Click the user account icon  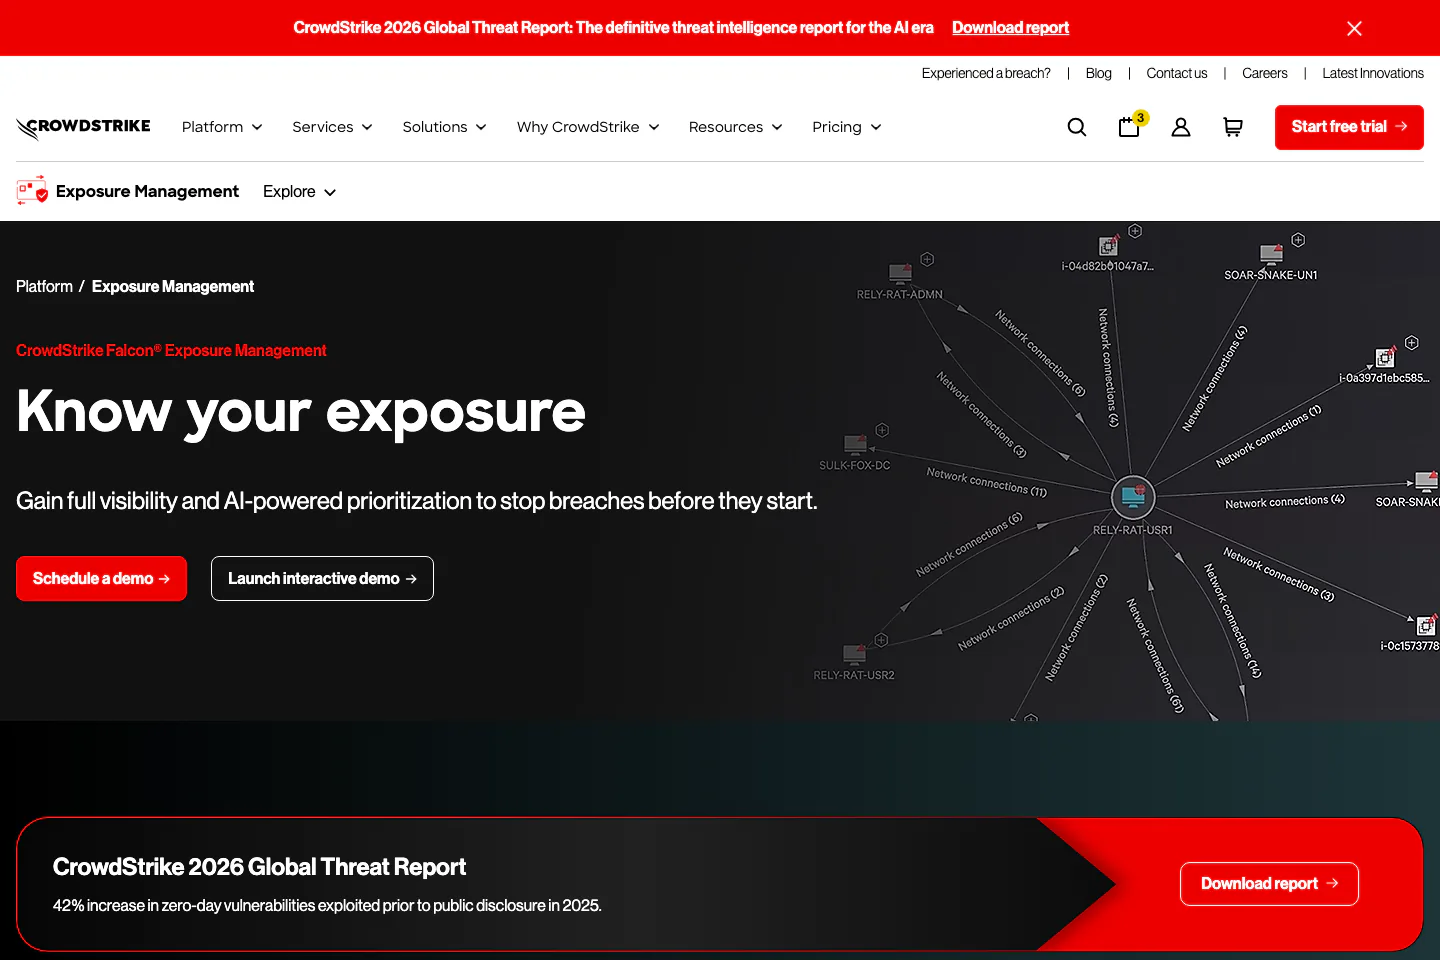1181,127
